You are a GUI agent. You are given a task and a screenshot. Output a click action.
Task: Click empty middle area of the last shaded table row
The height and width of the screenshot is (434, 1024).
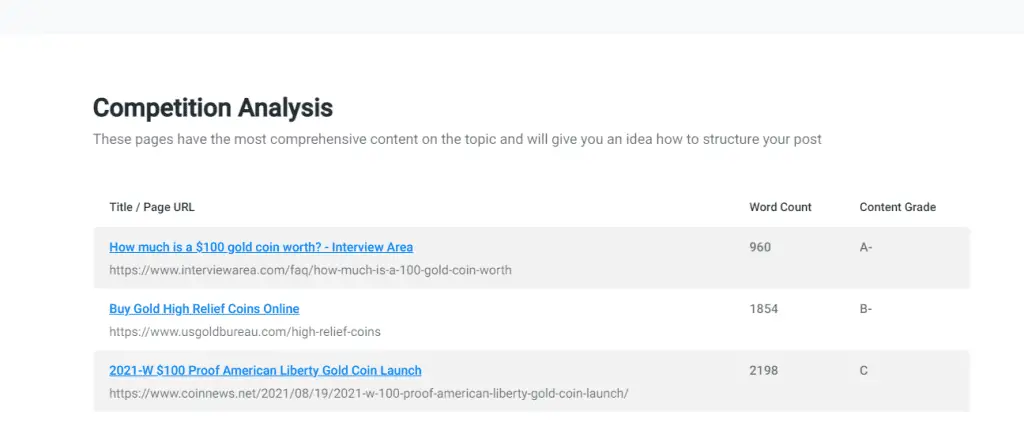[680, 381]
